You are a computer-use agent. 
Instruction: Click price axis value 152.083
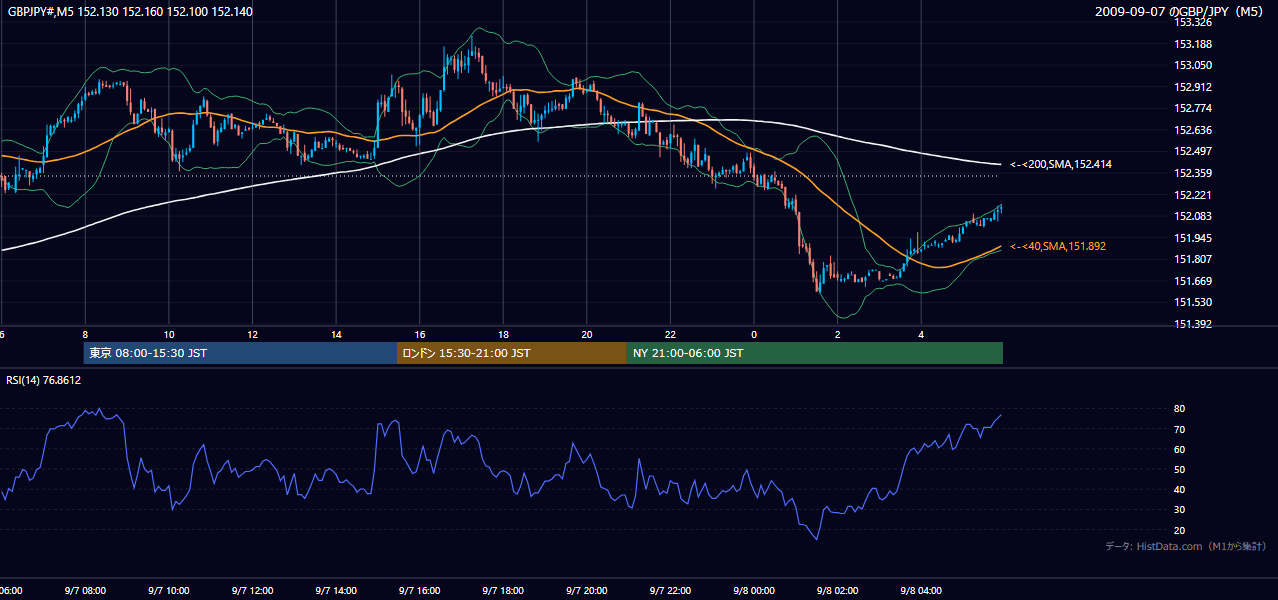(1193, 216)
